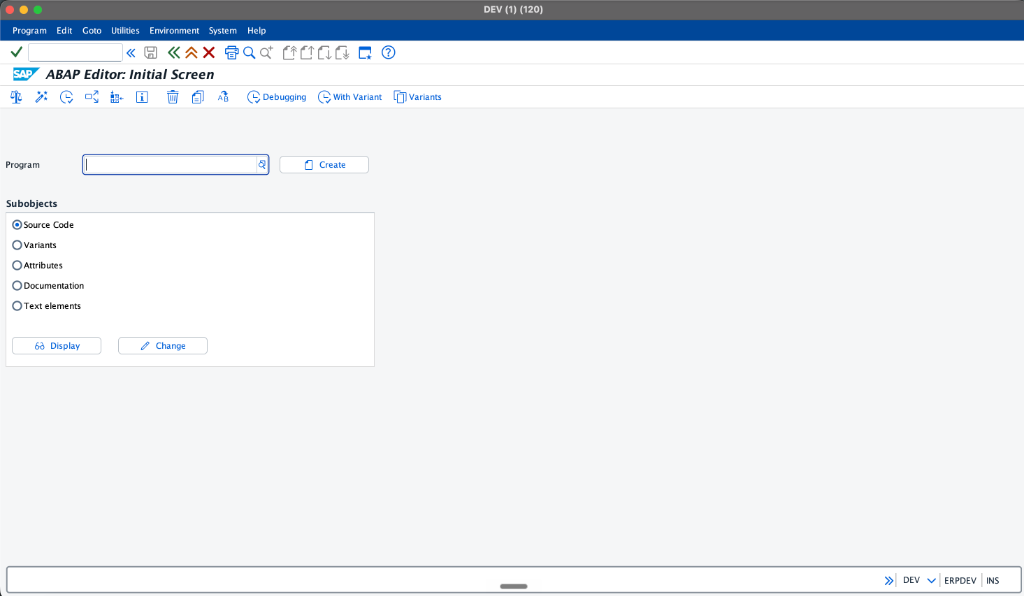Click the Display button

(57, 346)
